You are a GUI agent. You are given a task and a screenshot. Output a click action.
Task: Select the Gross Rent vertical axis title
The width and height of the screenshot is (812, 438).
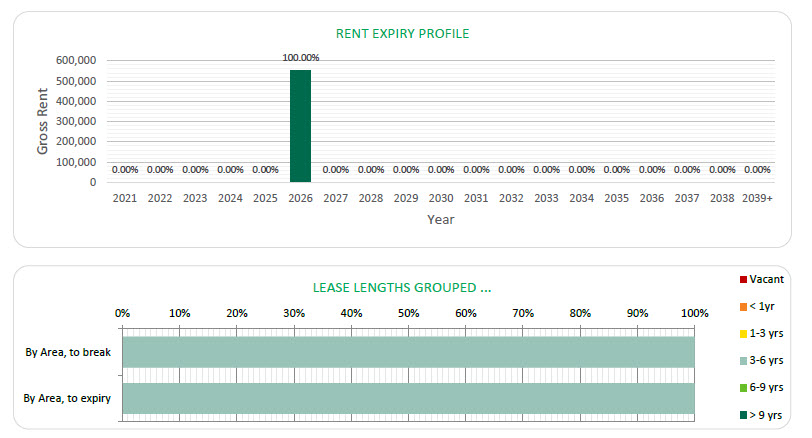coord(44,121)
